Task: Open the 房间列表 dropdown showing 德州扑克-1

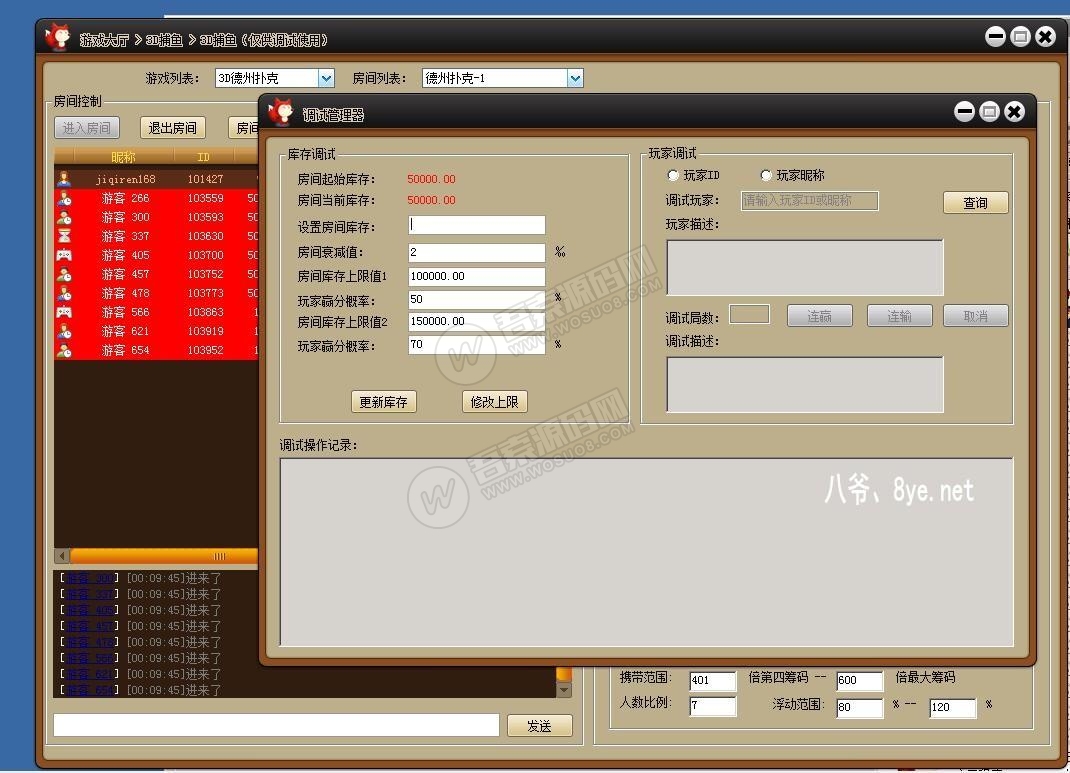Action: point(573,77)
